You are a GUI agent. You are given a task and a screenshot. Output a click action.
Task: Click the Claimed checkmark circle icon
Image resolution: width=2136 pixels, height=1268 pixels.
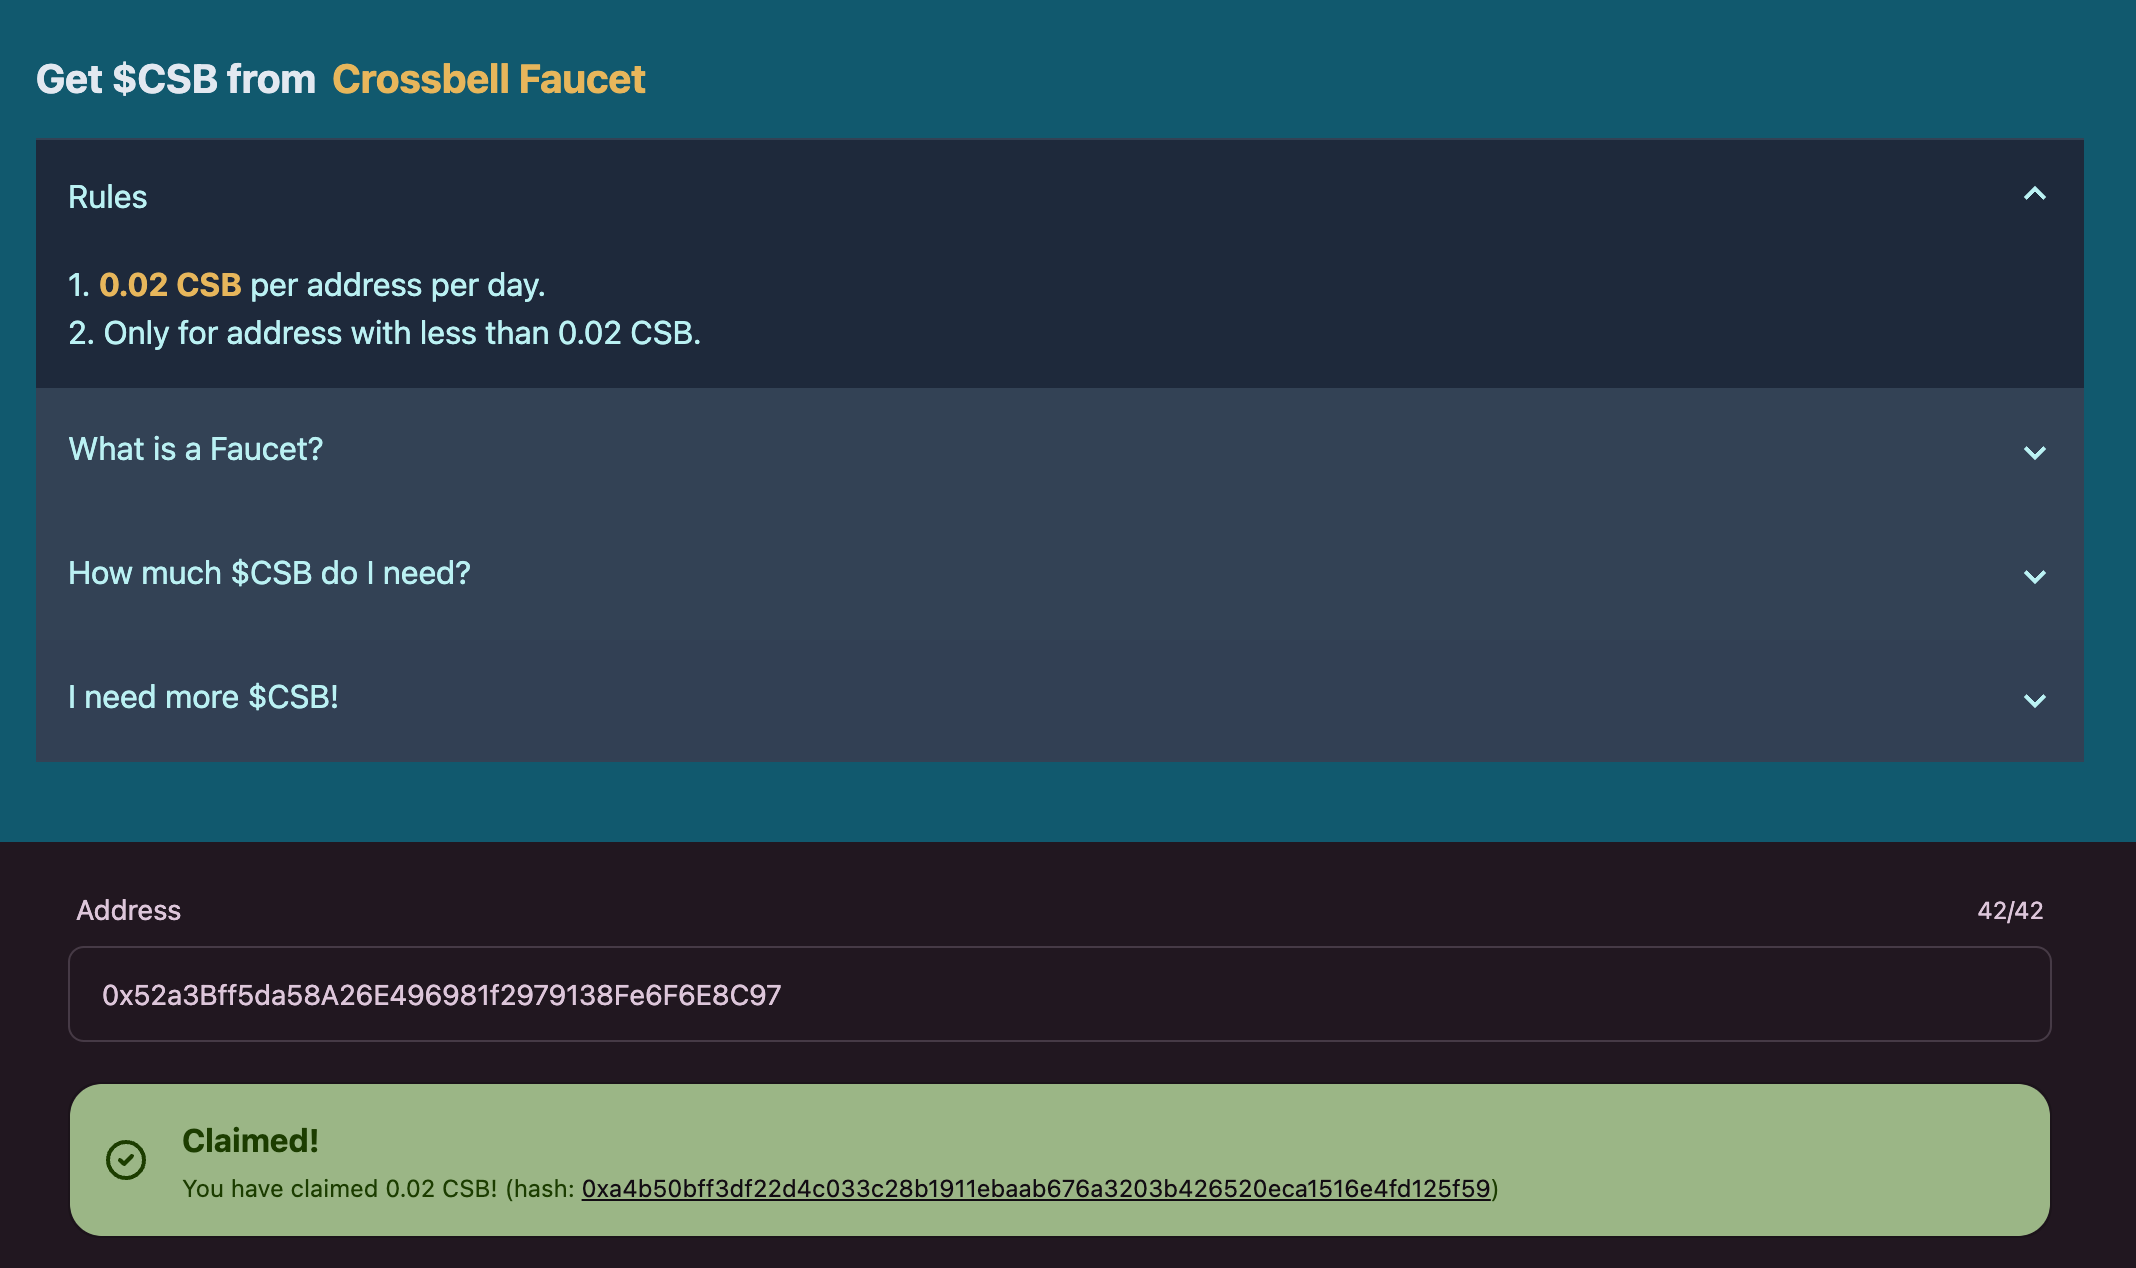click(x=126, y=1160)
